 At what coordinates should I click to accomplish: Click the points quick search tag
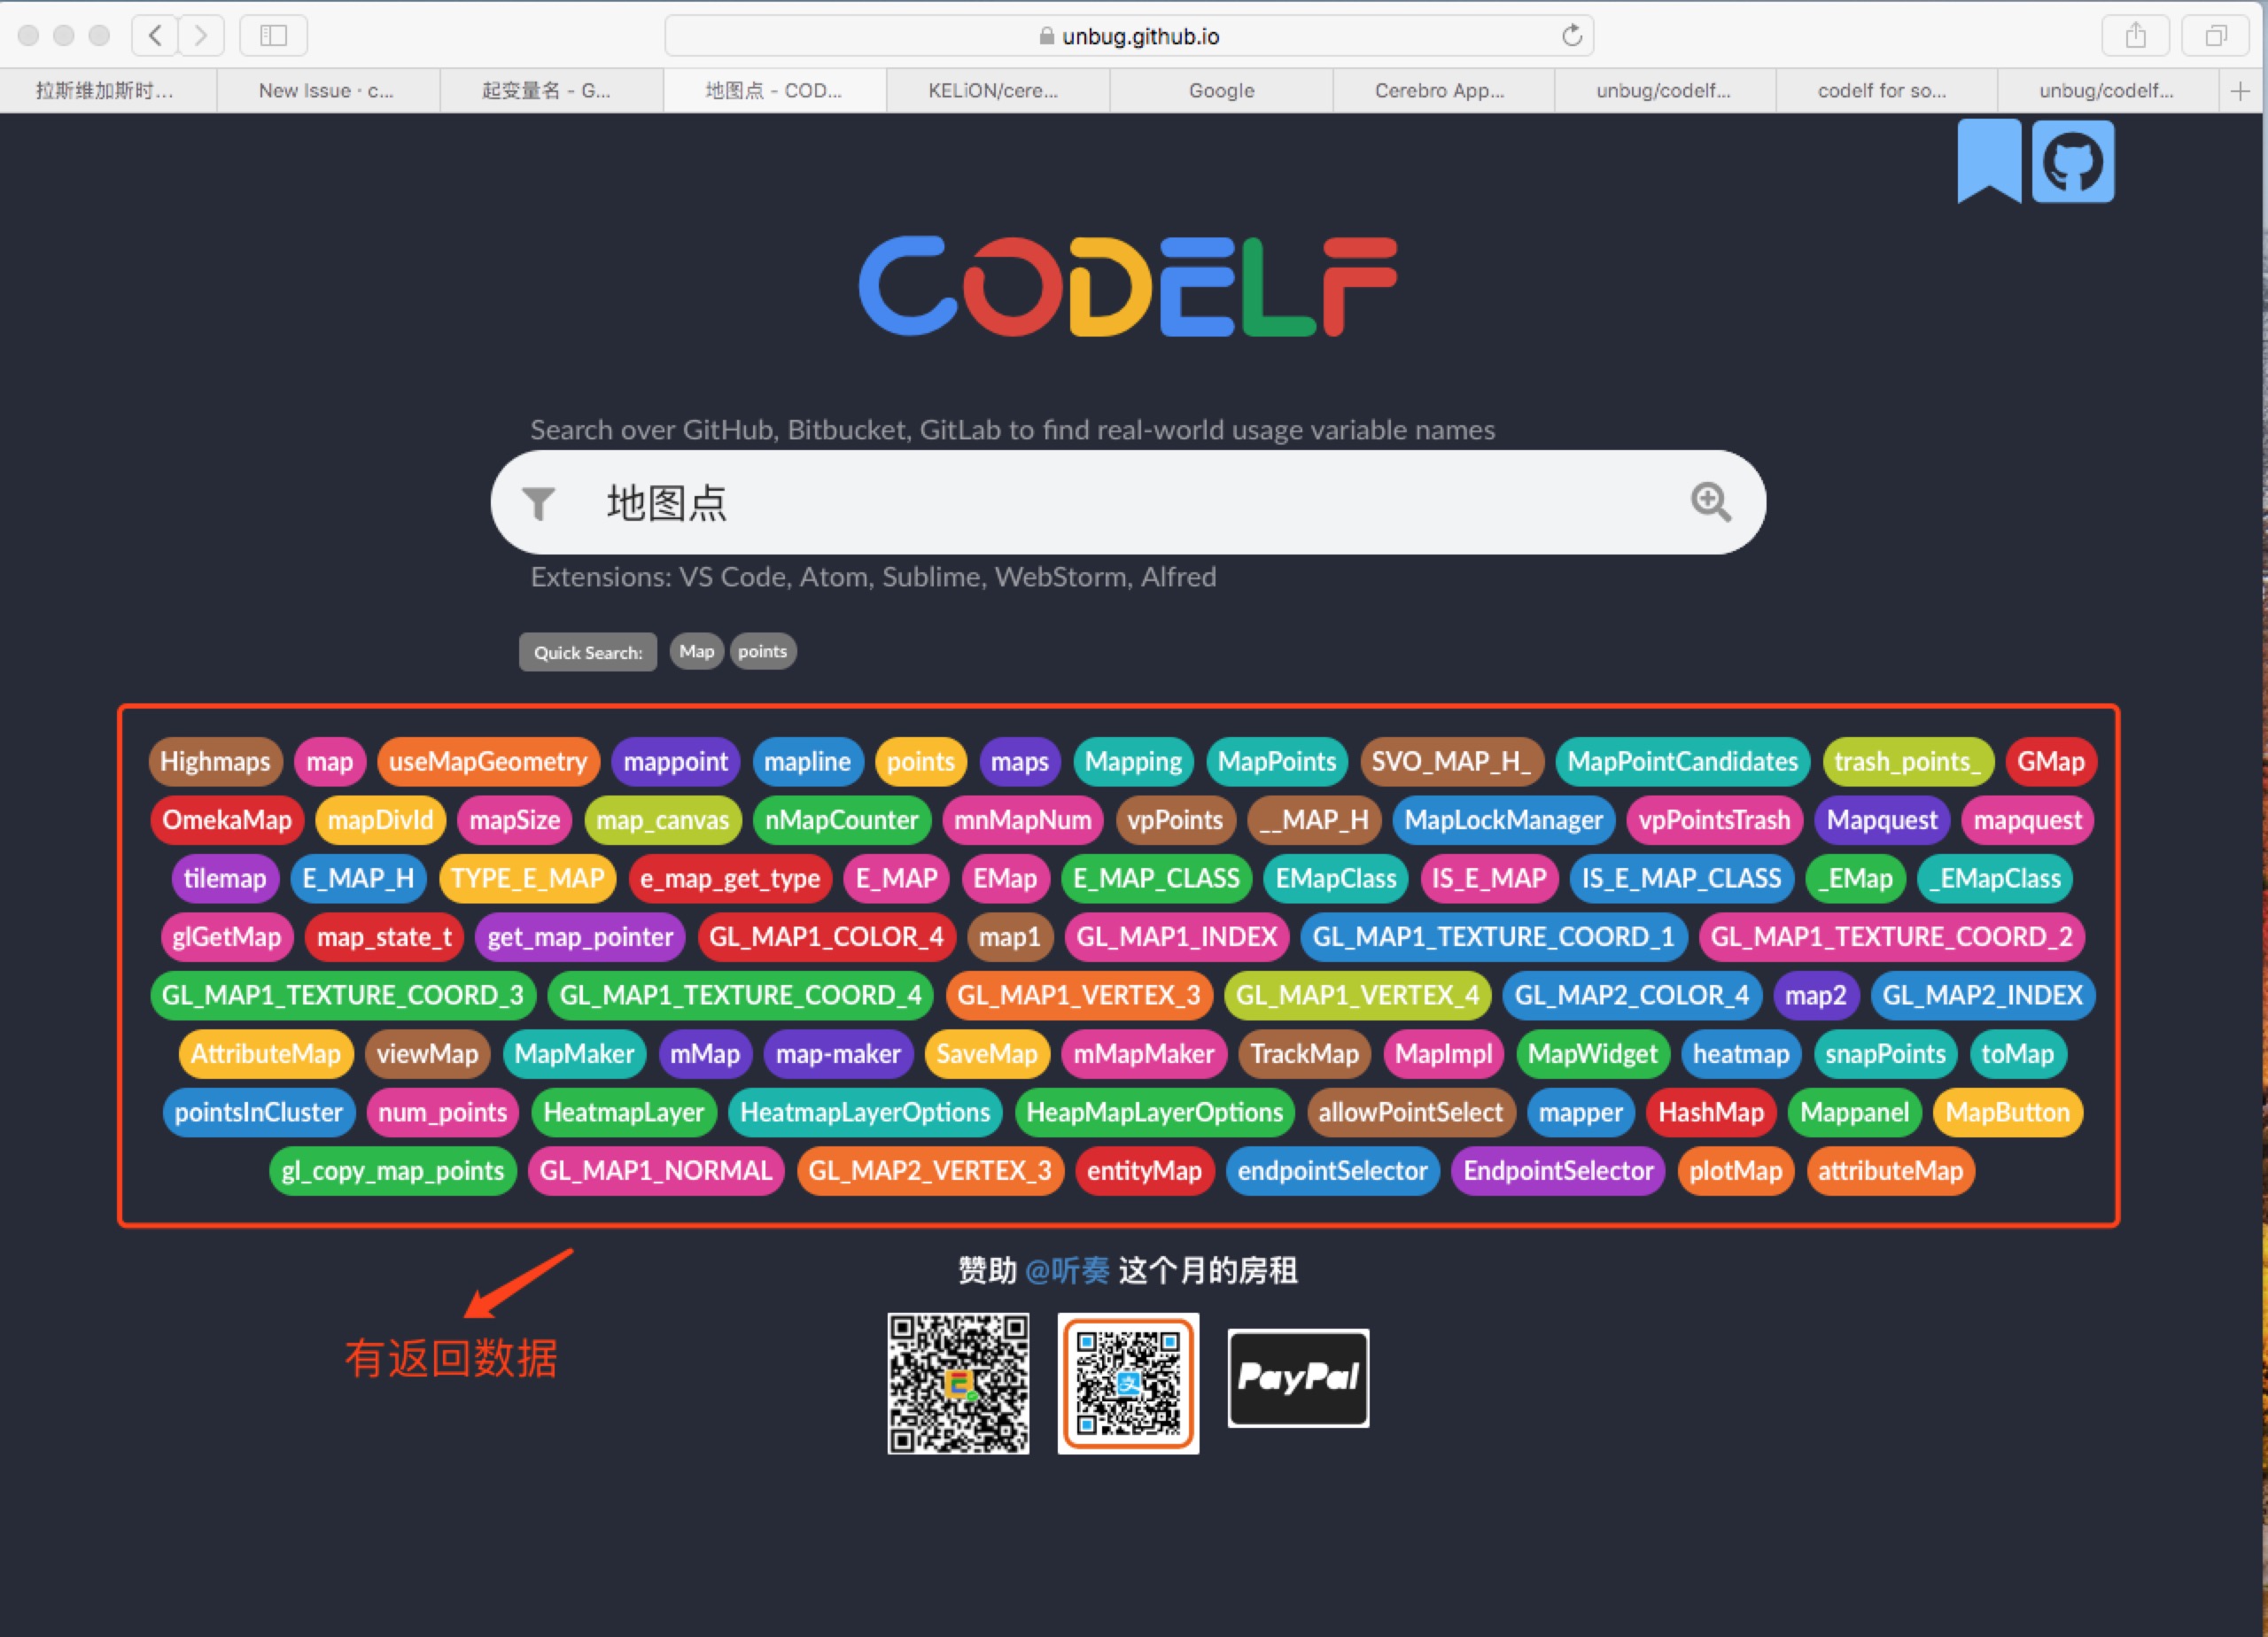(x=762, y=652)
